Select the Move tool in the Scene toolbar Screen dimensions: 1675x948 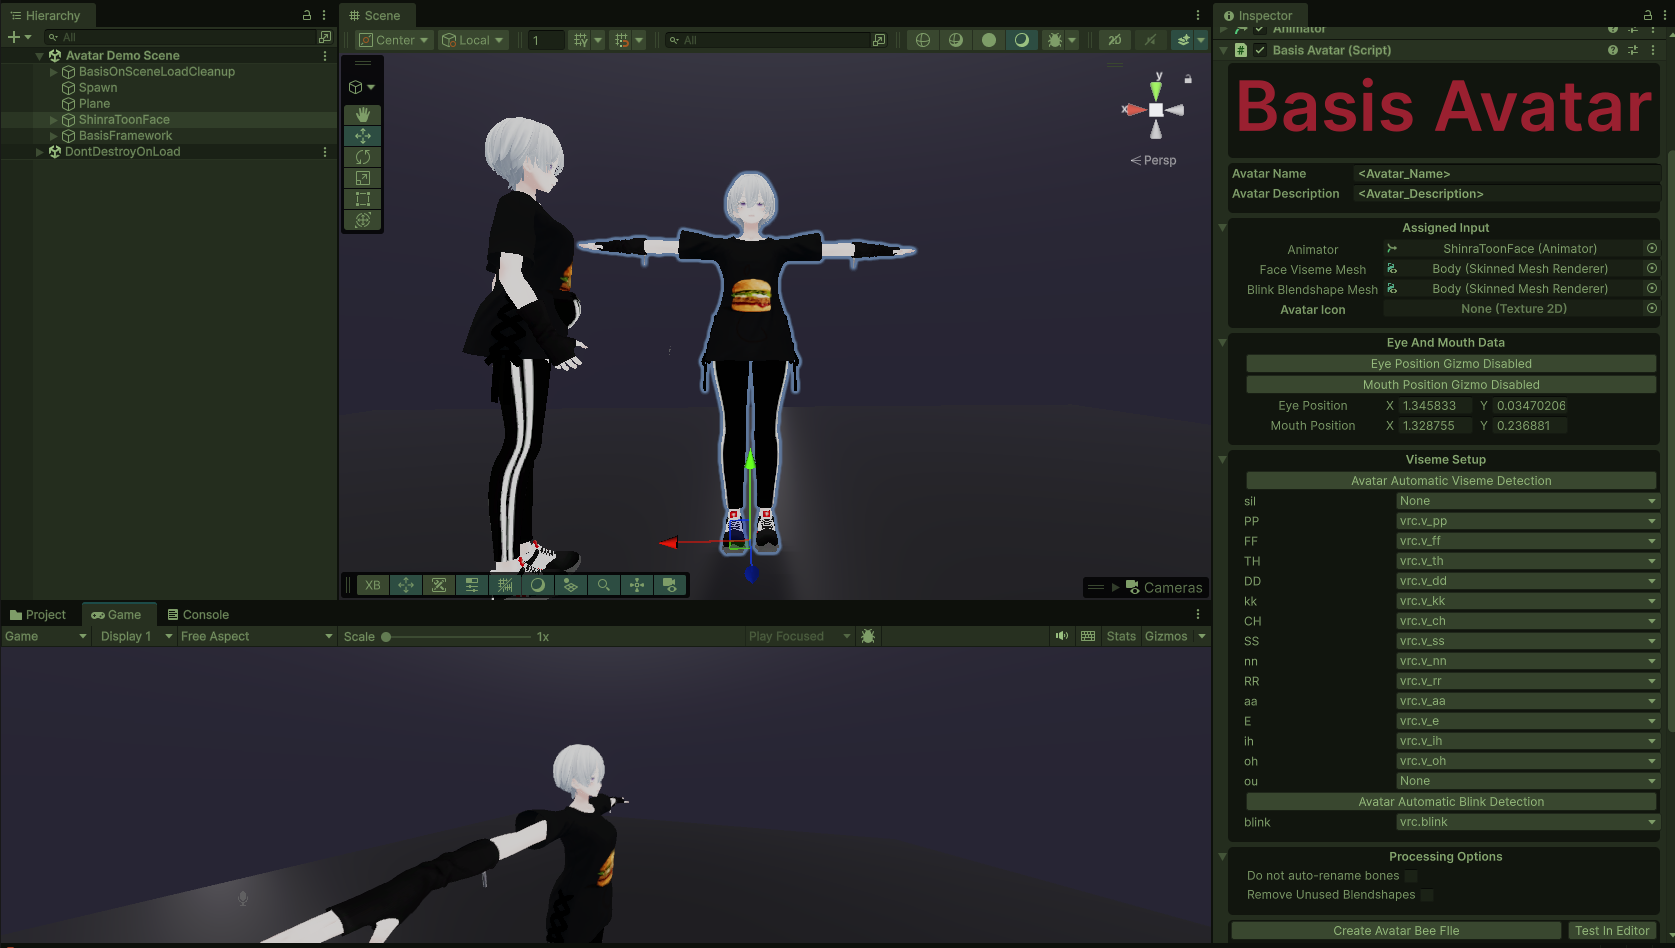click(362, 136)
